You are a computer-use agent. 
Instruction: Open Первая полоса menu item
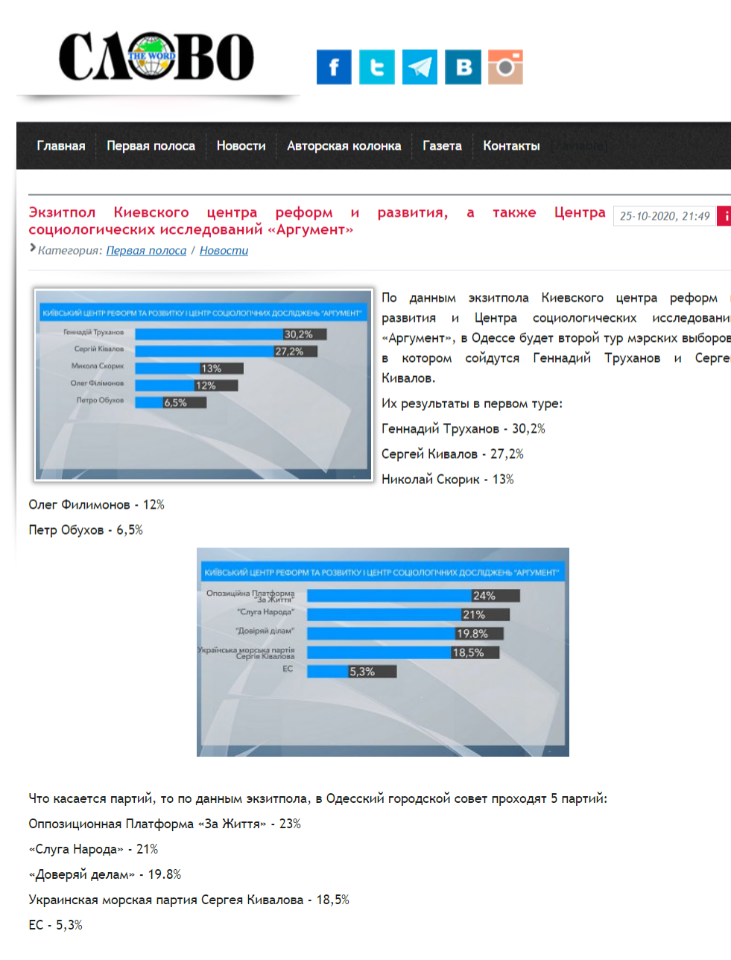point(151,146)
